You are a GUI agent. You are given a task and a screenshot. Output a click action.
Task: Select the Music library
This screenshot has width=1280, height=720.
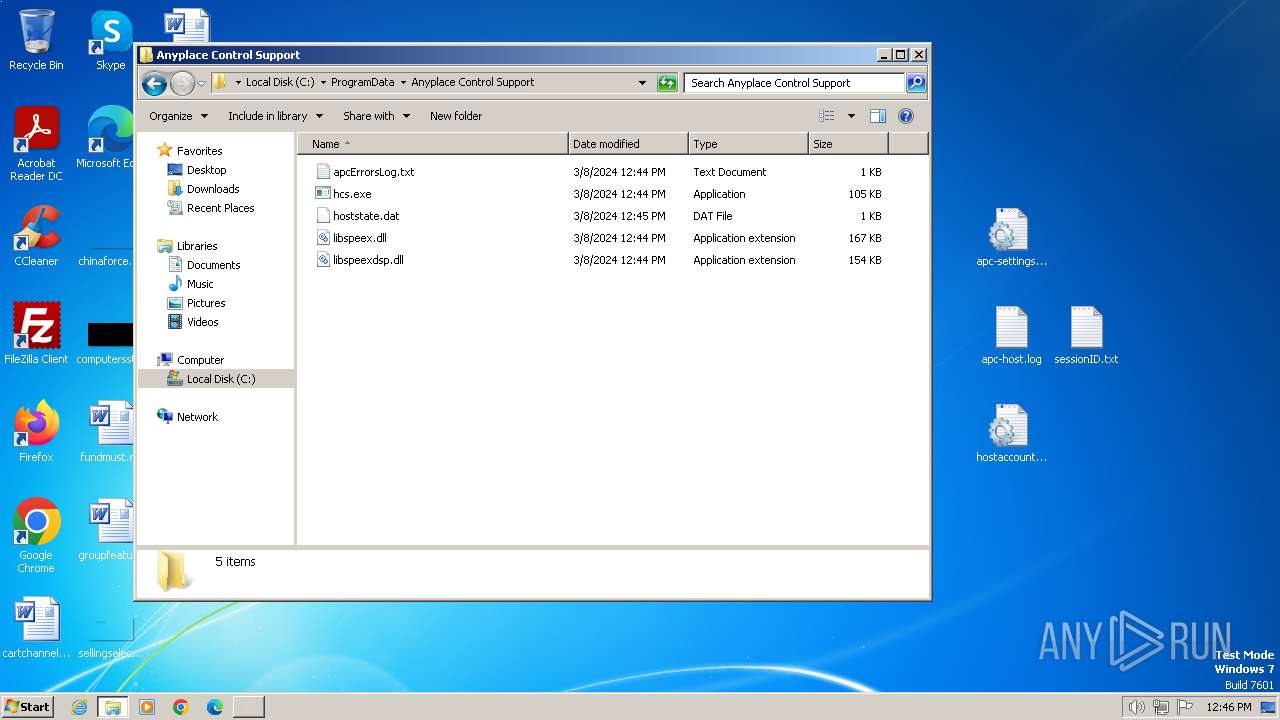point(200,284)
